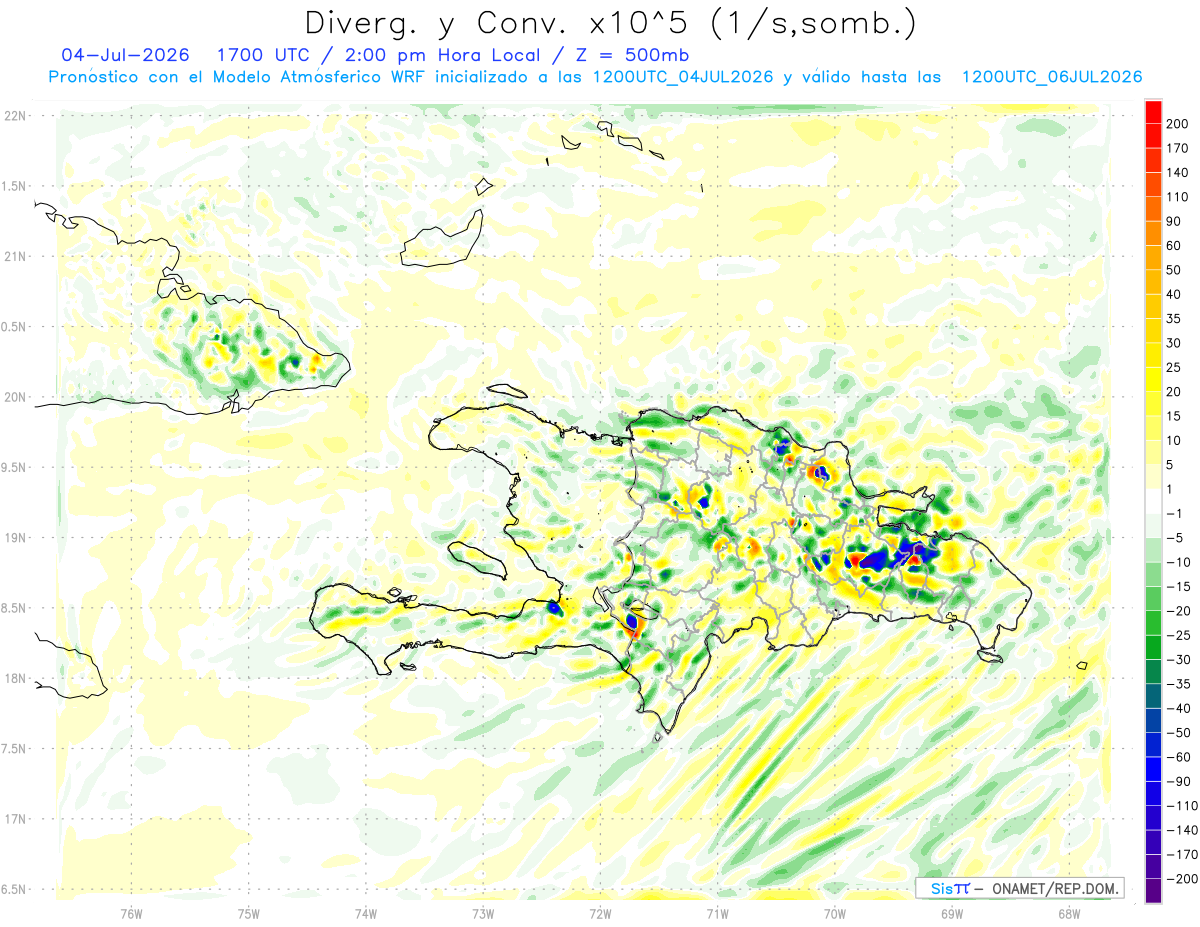The image size is (1200, 927).
Task: Click the colorbar label "-1"
Action: click(1176, 513)
